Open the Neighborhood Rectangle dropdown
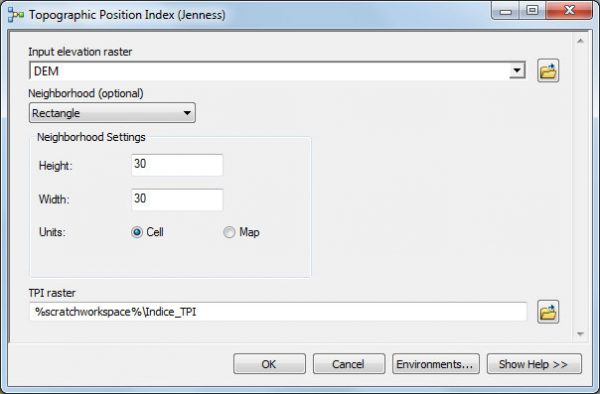 [112, 112]
